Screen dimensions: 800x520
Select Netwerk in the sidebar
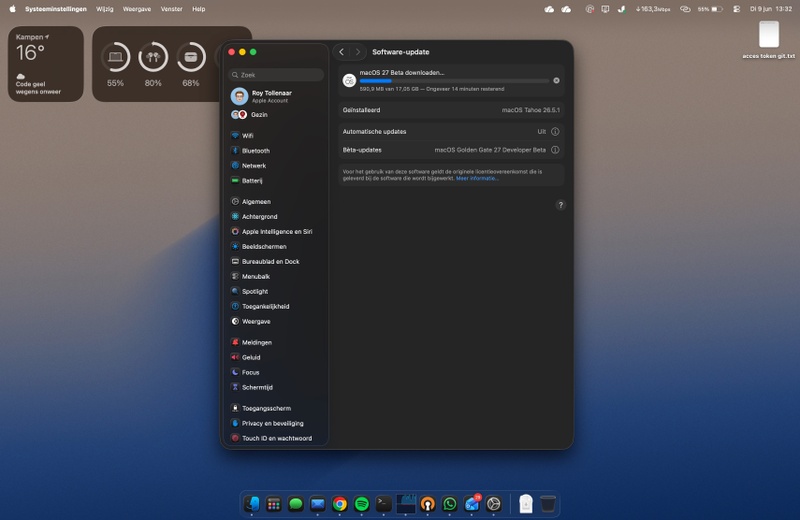(x=276, y=165)
